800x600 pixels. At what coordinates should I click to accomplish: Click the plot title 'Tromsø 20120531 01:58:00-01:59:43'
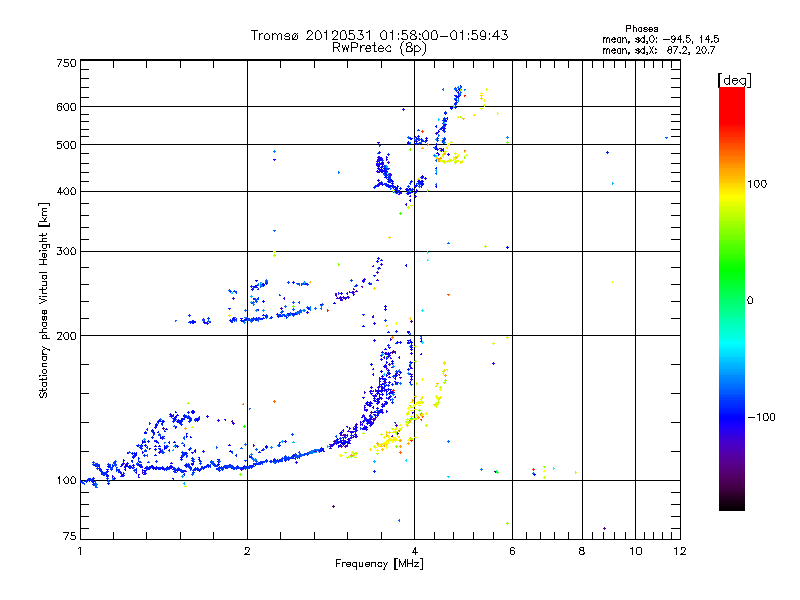tap(379, 35)
